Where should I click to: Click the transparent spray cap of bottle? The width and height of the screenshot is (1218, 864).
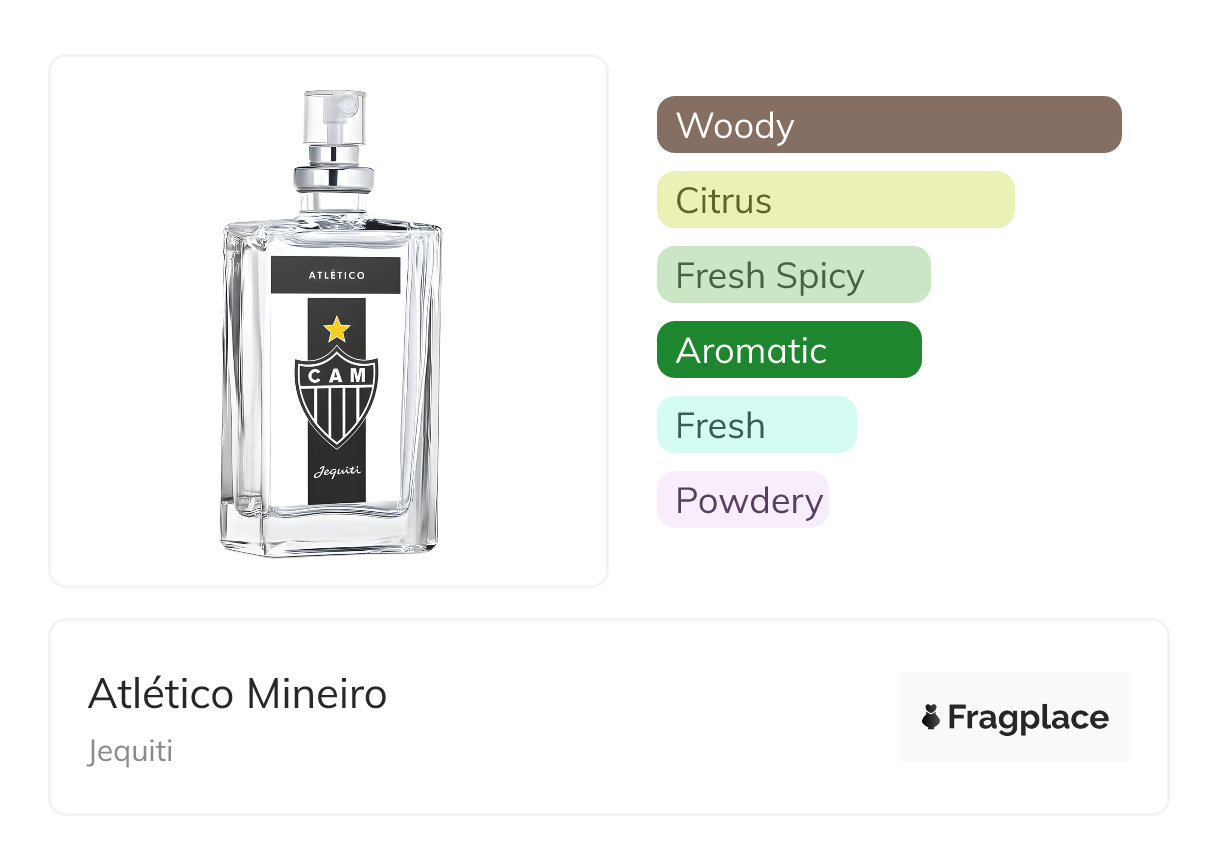point(335,116)
